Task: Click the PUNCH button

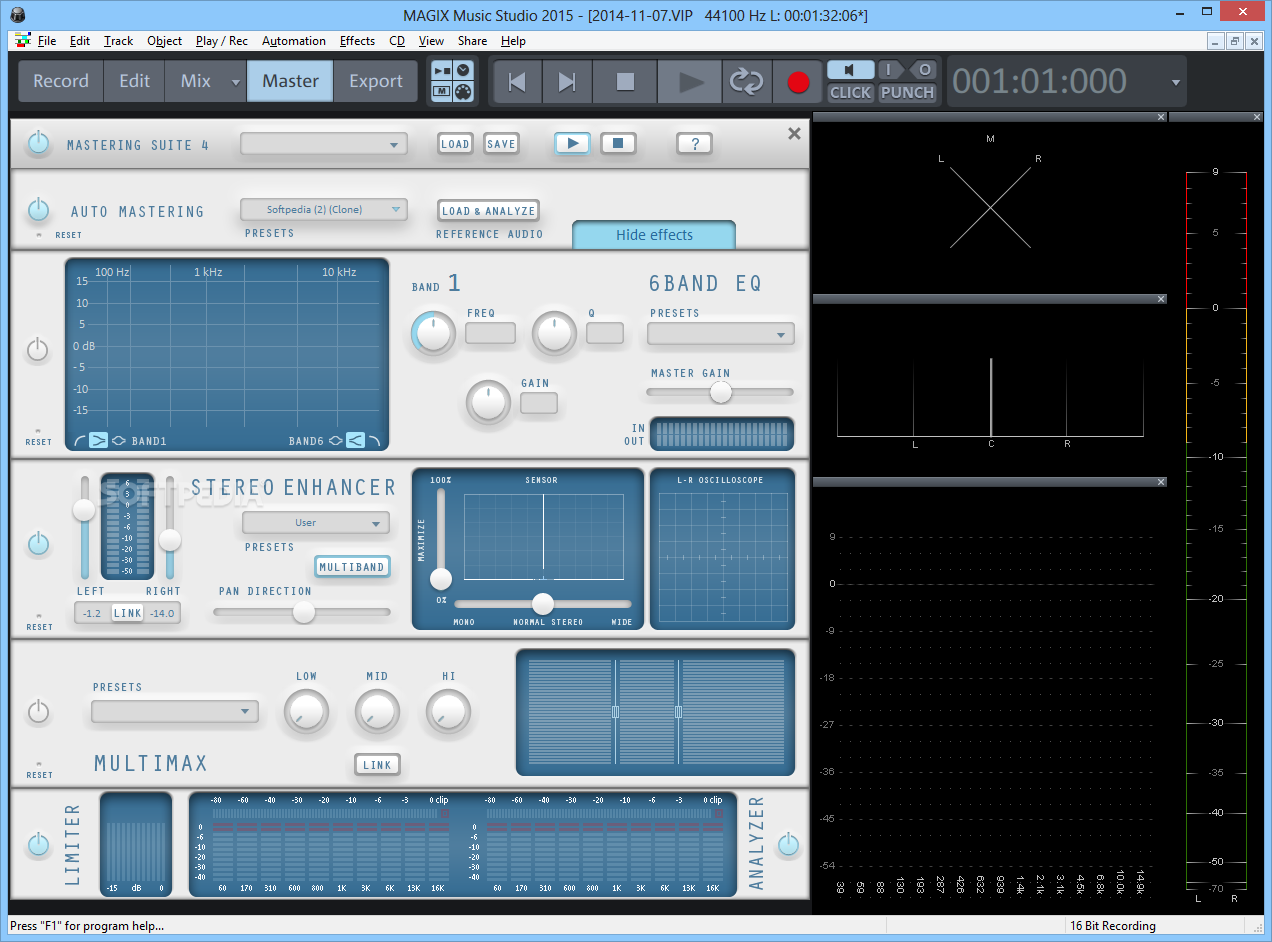Action: [x=907, y=92]
